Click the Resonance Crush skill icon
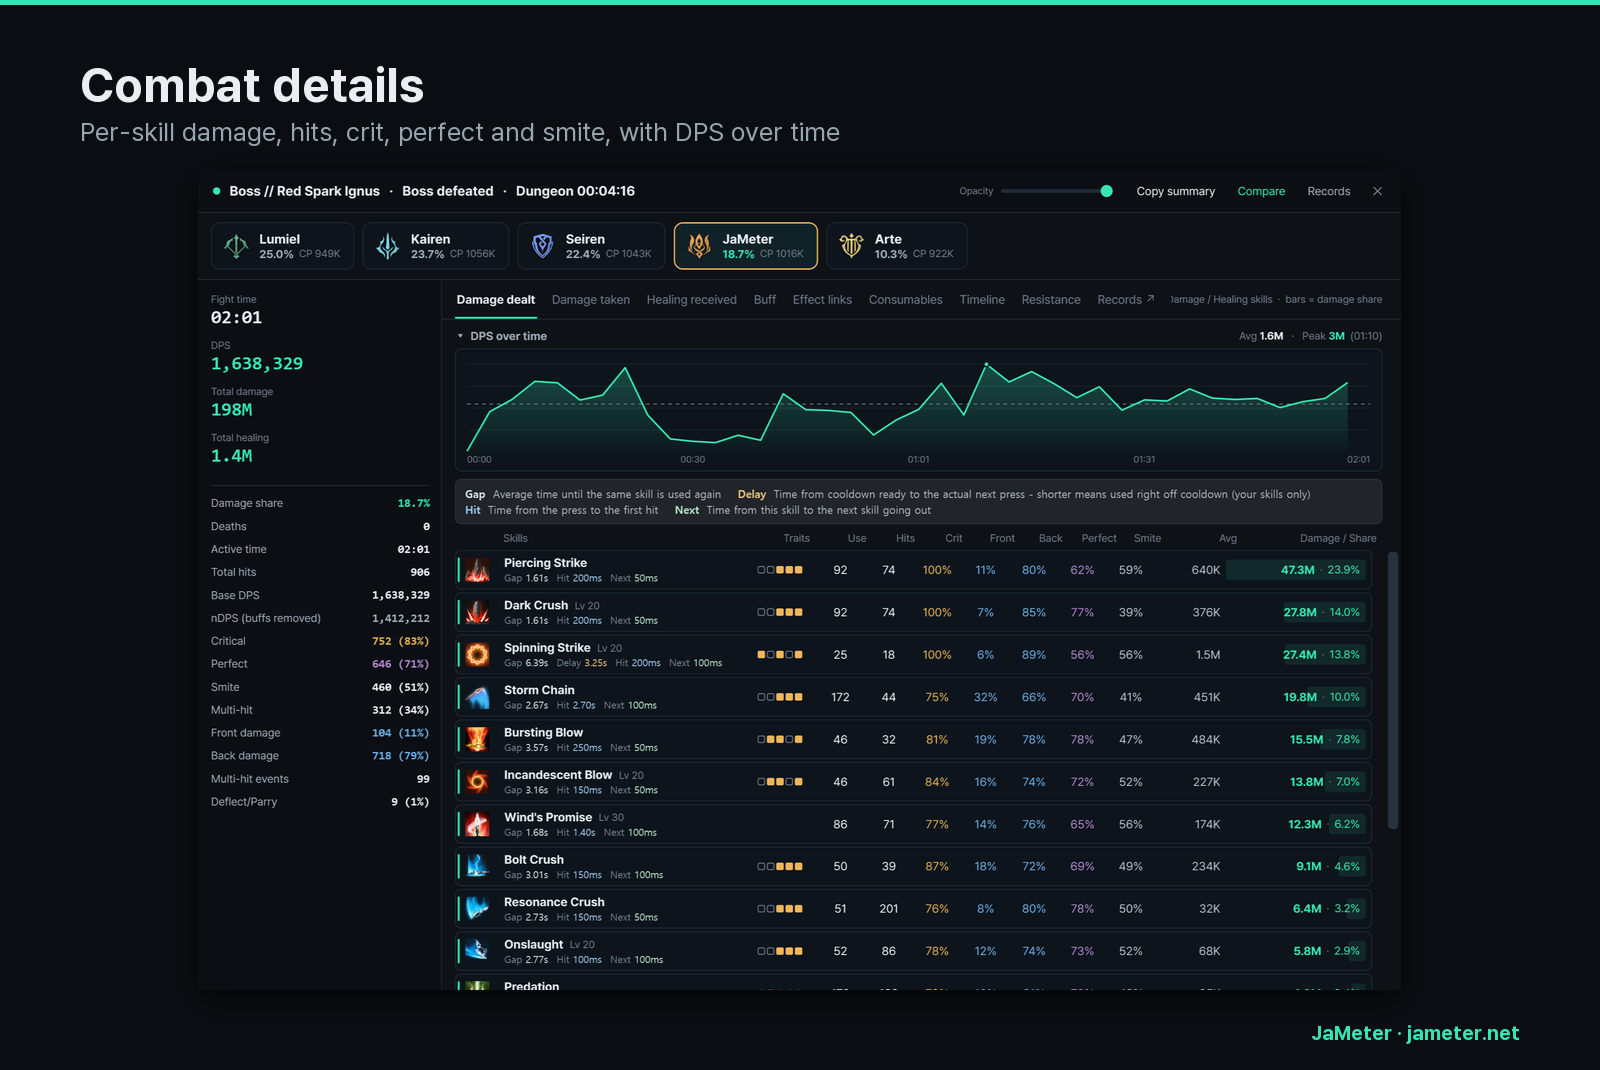 tap(478, 909)
